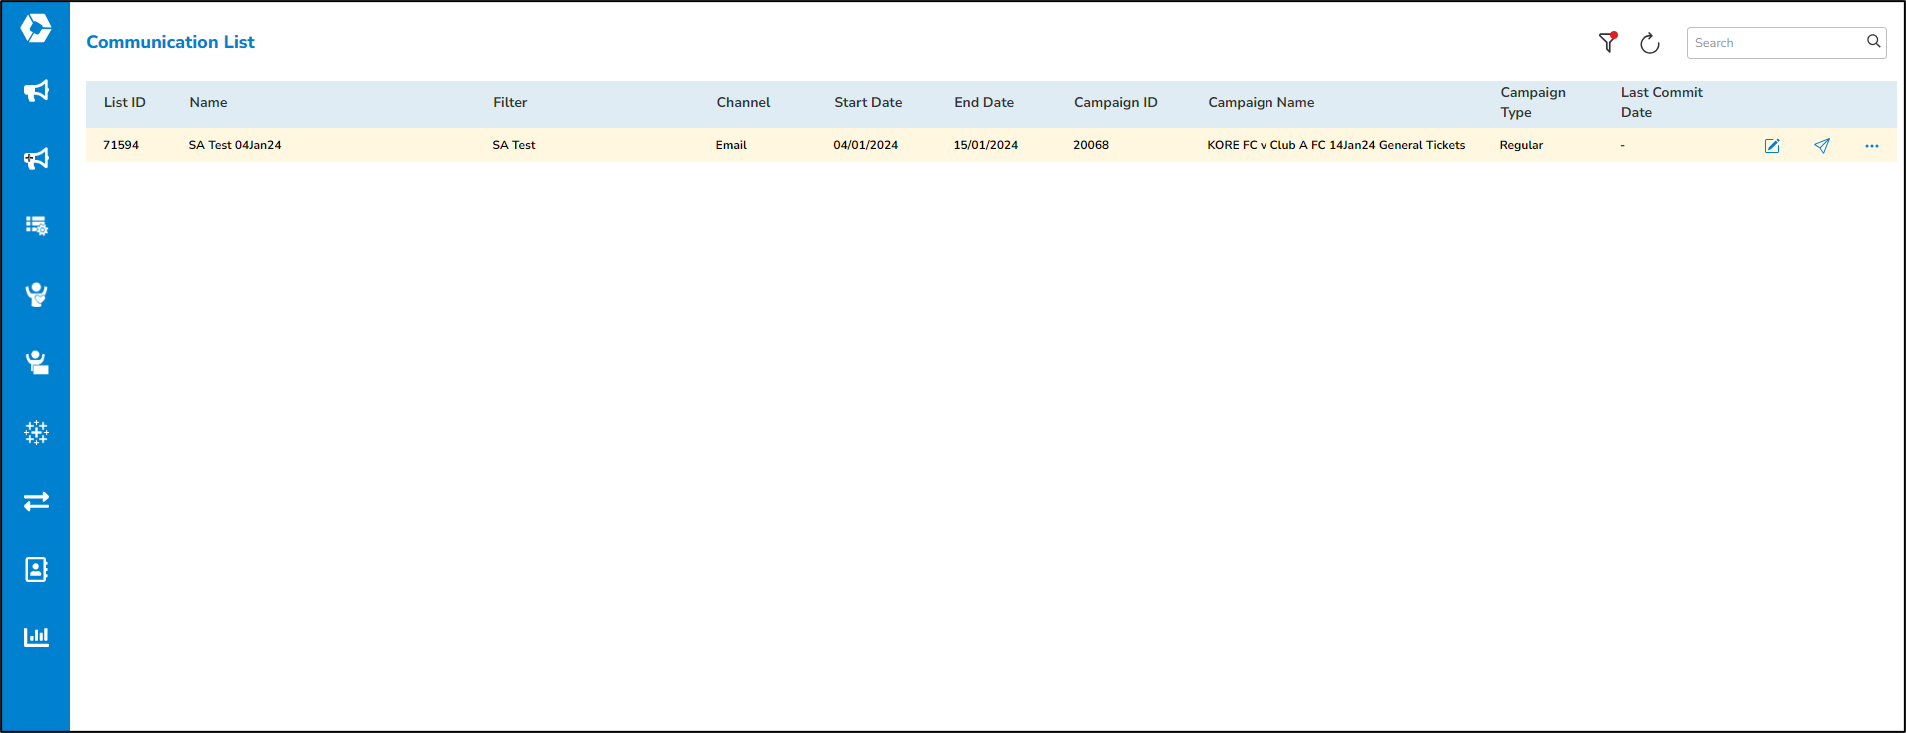Image resolution: width=1906 pixels, height=733 pixels.
Task: Open the person with shield sidebar icon
Action: 36,294
